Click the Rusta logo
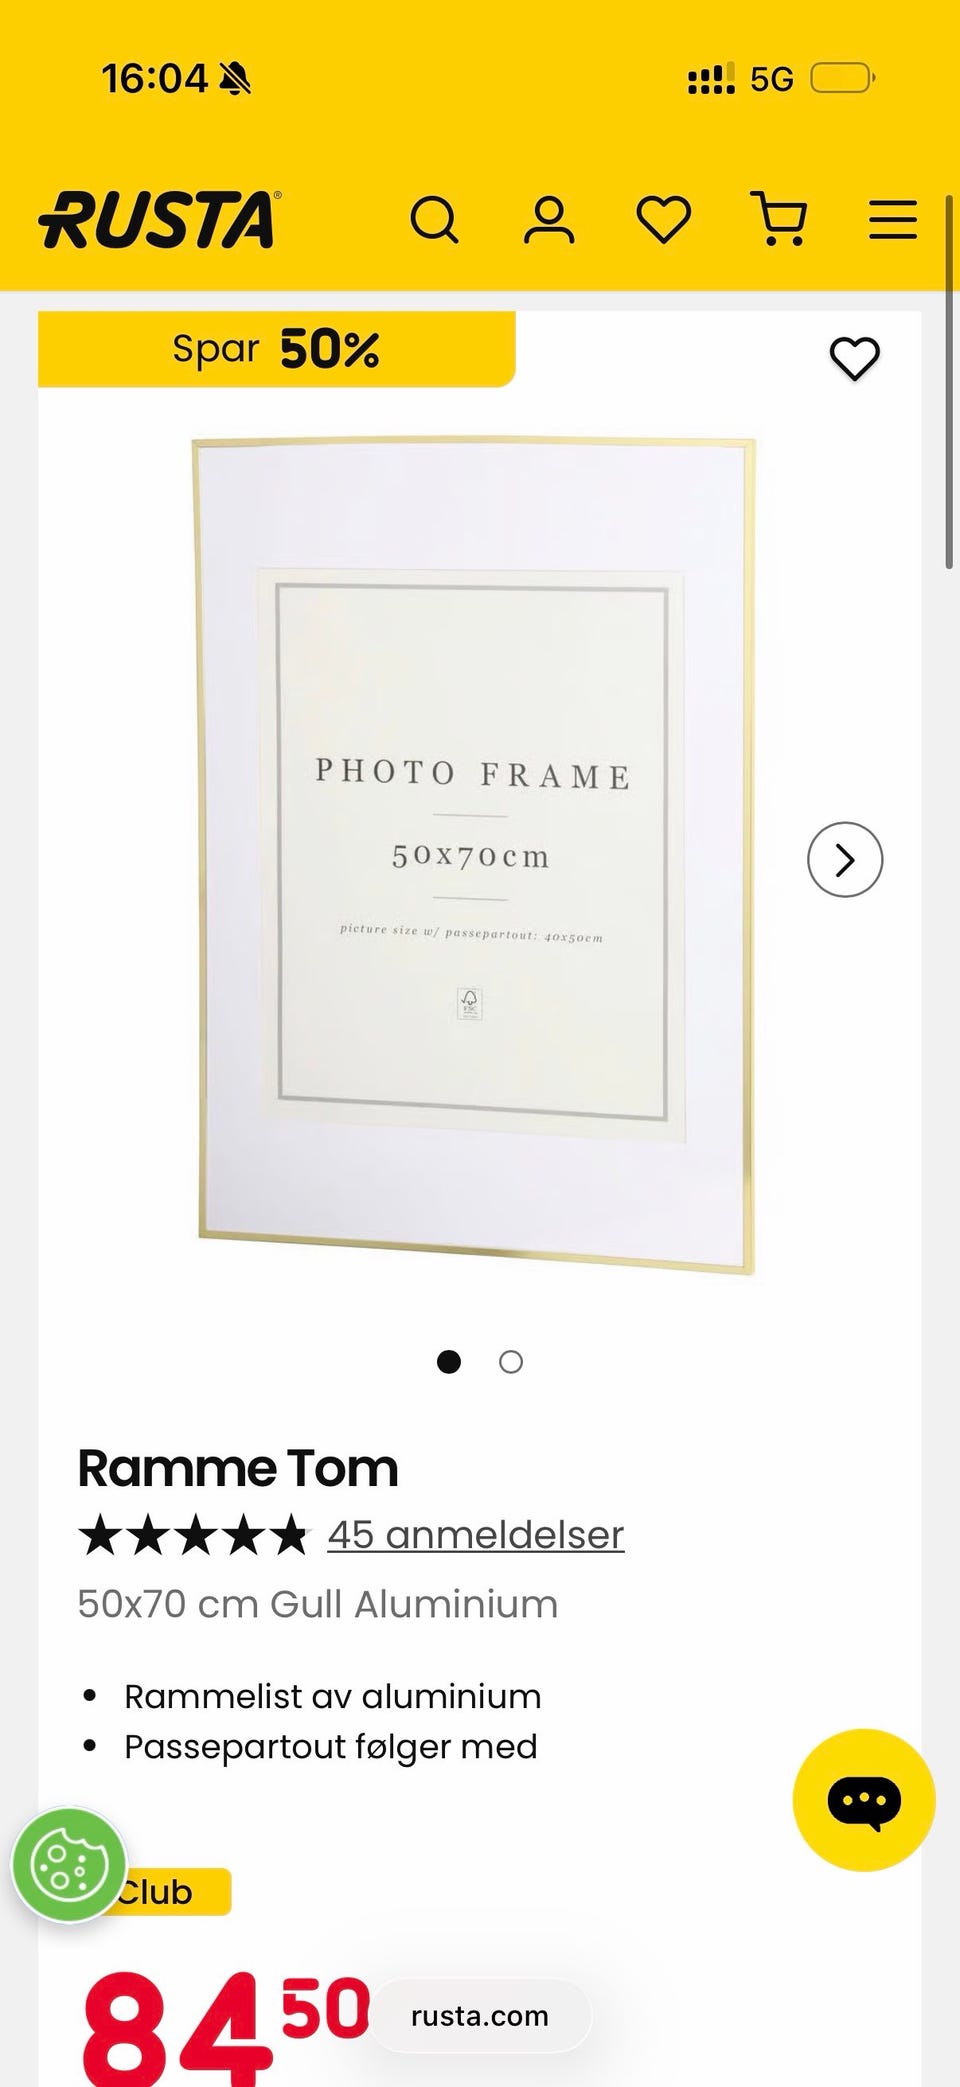Image resolution: width=960 pixels, height=2087 pixels. (160, 219)
